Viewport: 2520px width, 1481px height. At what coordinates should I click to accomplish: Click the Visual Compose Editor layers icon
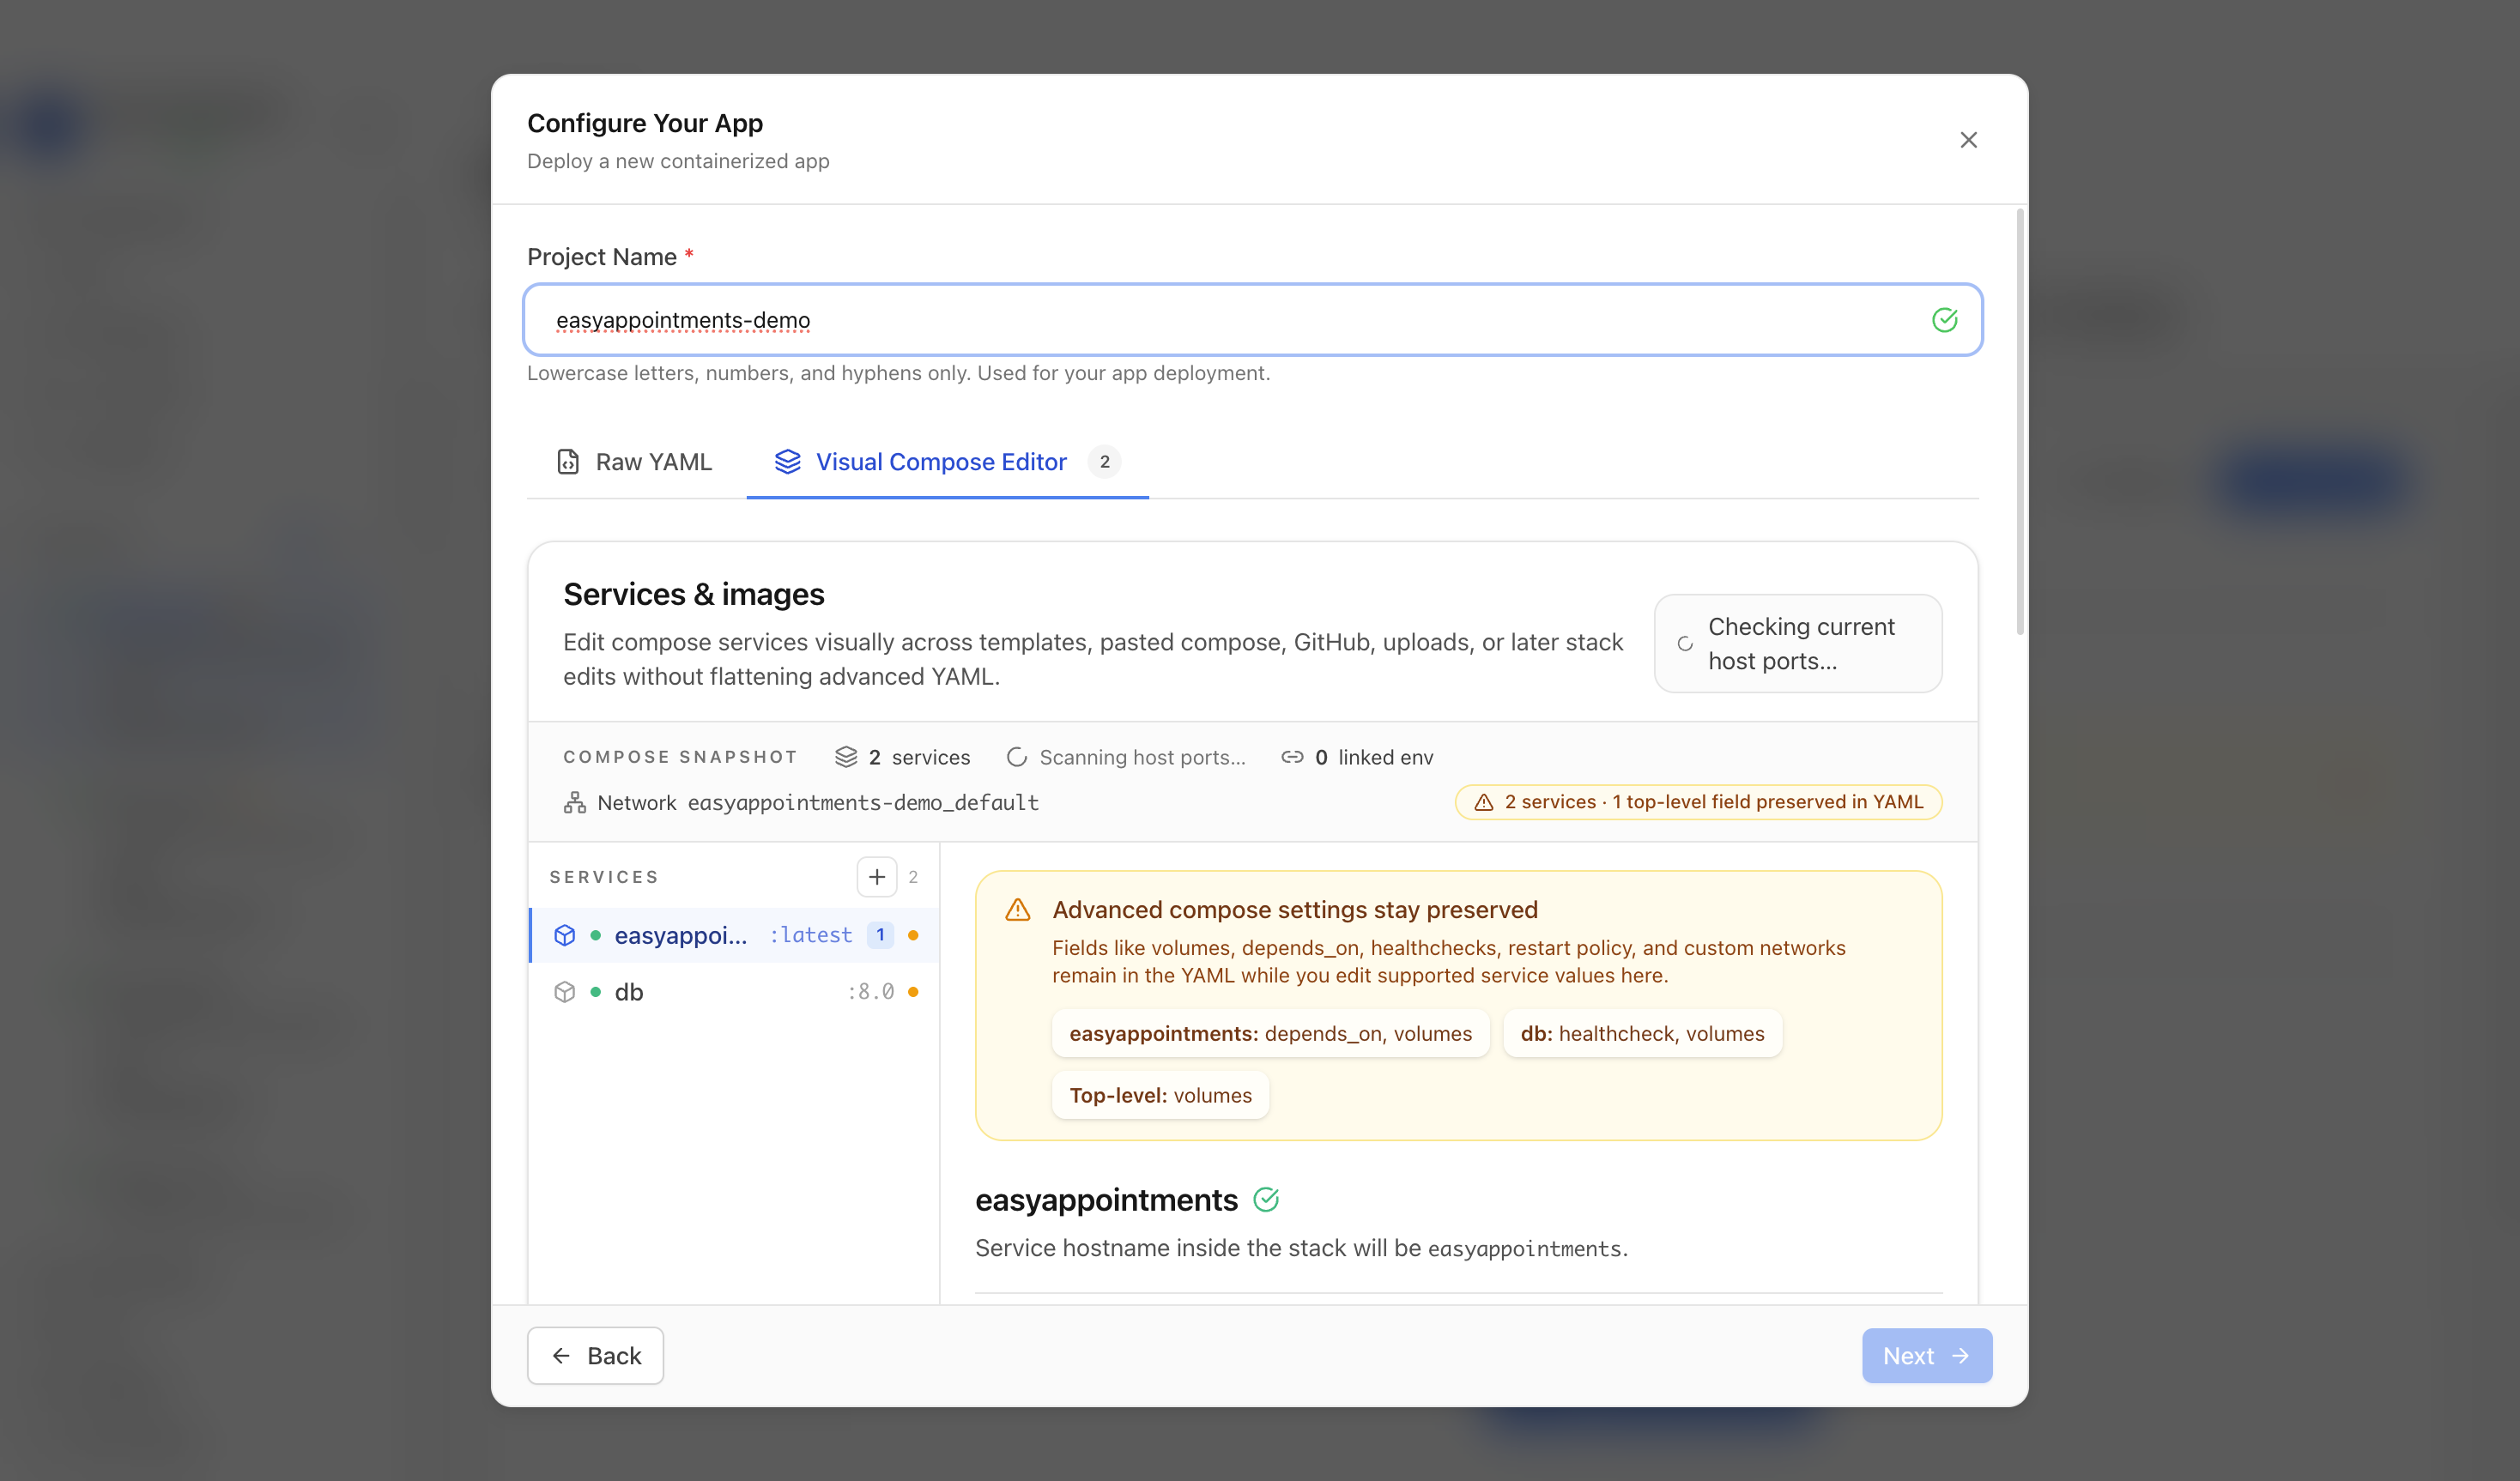[x=787, y=462]
